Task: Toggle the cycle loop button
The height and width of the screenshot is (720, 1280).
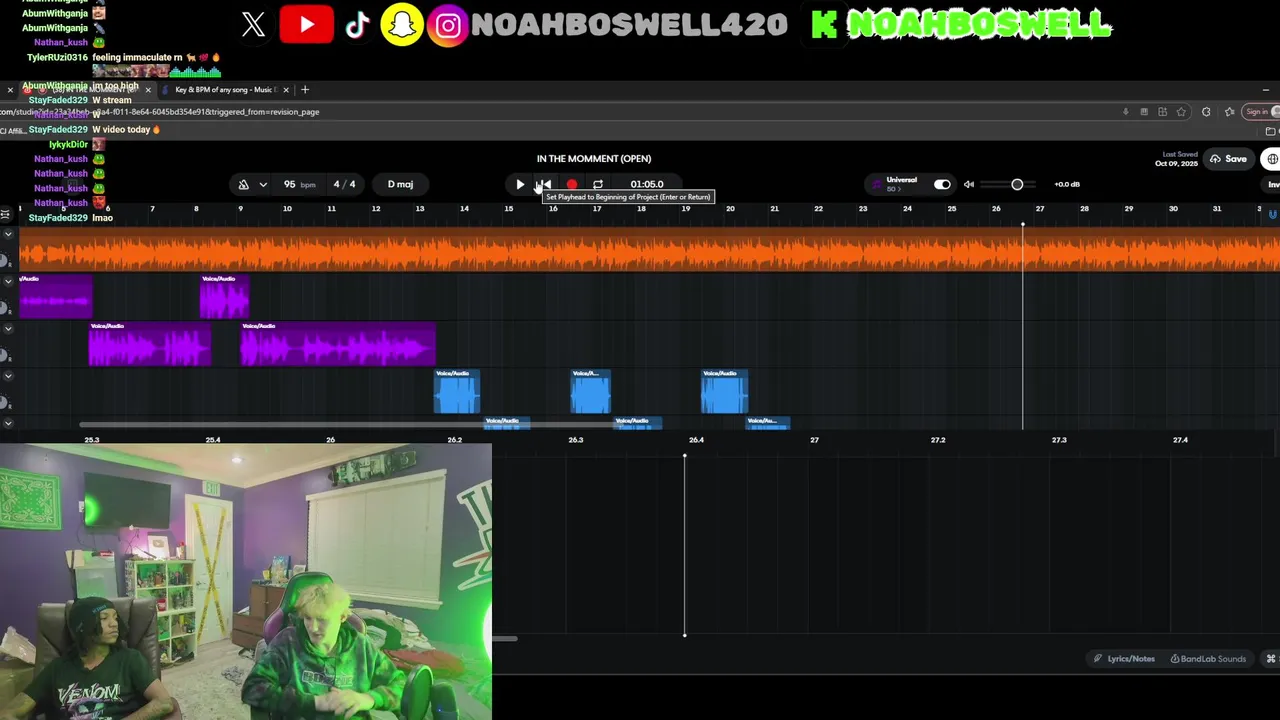Action: [598, 184]
